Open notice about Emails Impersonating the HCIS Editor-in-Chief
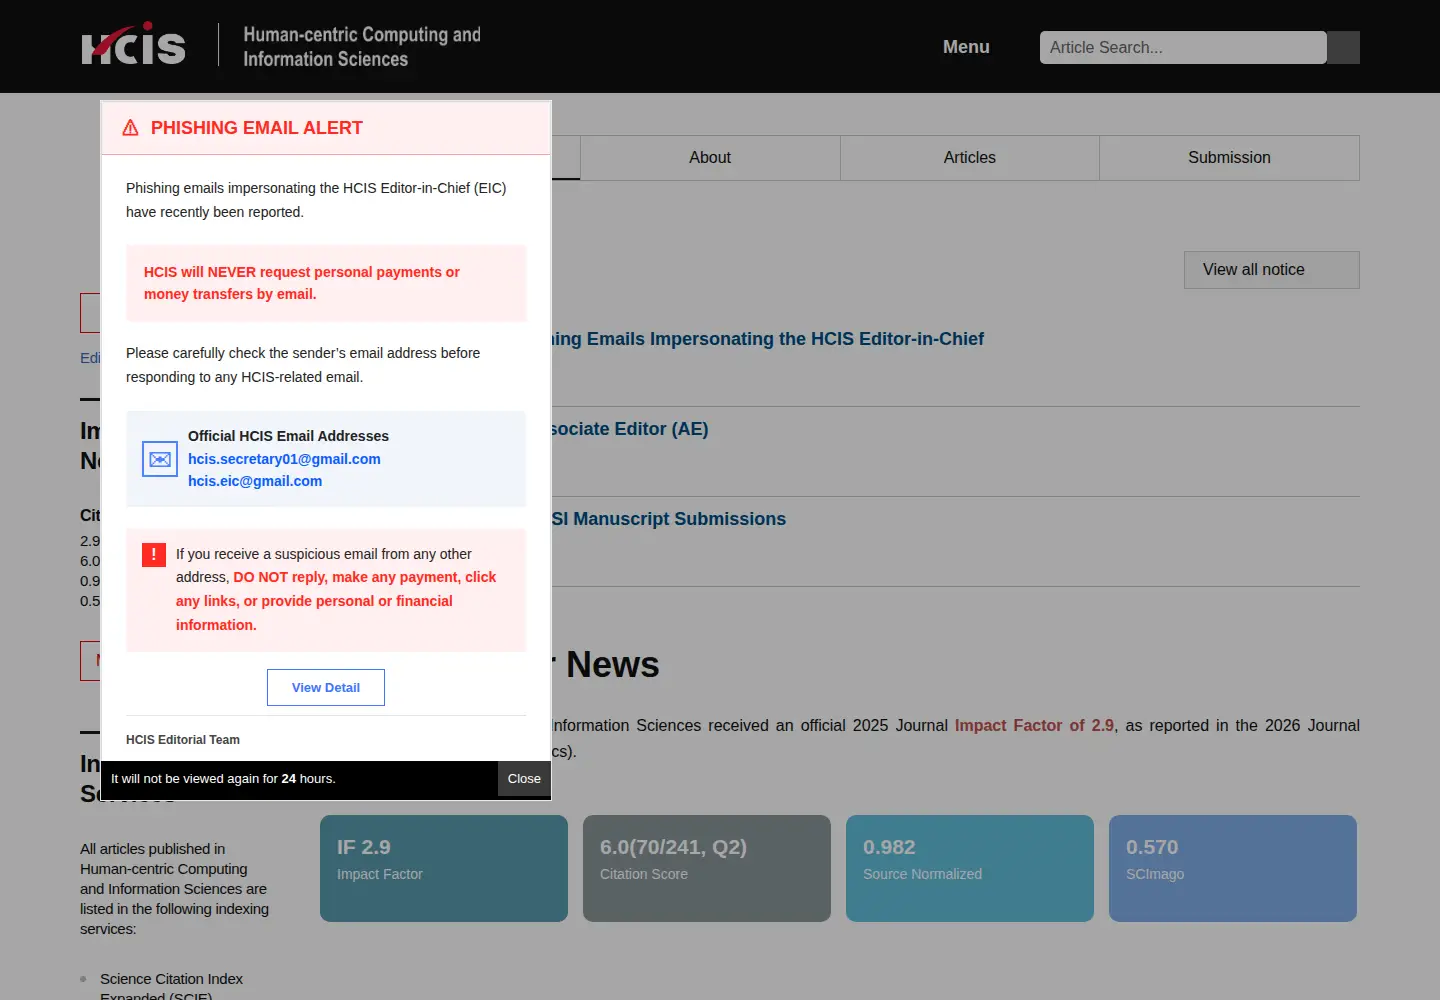 click(x=768, y=339)
